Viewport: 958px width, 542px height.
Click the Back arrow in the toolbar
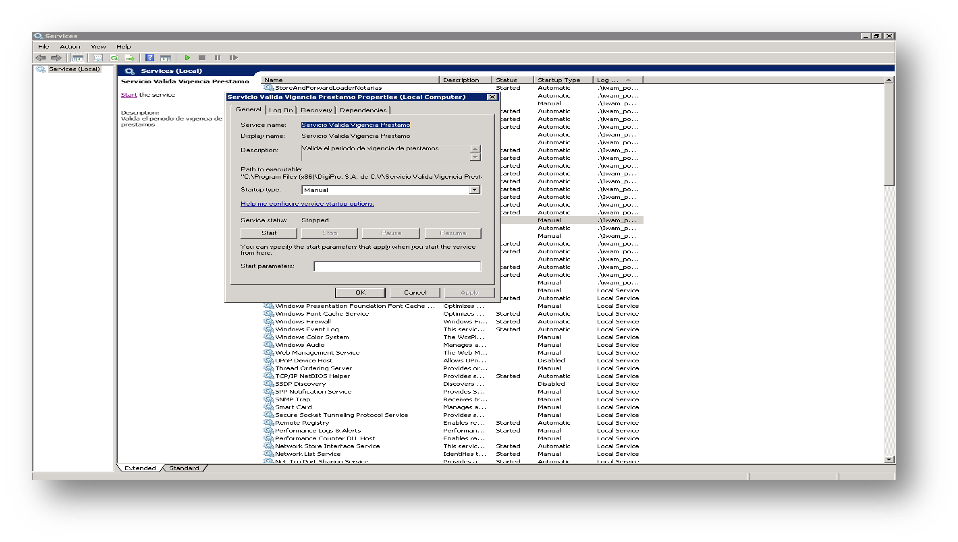[41, 58]
